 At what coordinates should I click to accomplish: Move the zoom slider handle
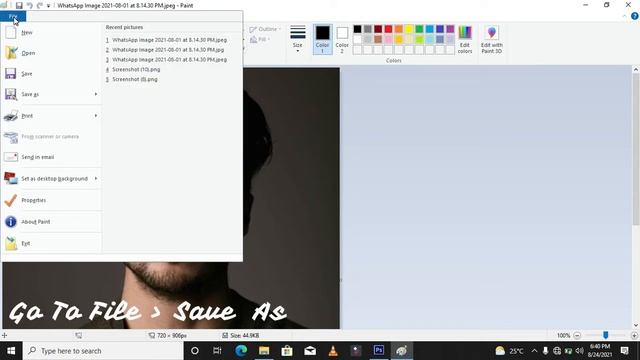point(606,335)
